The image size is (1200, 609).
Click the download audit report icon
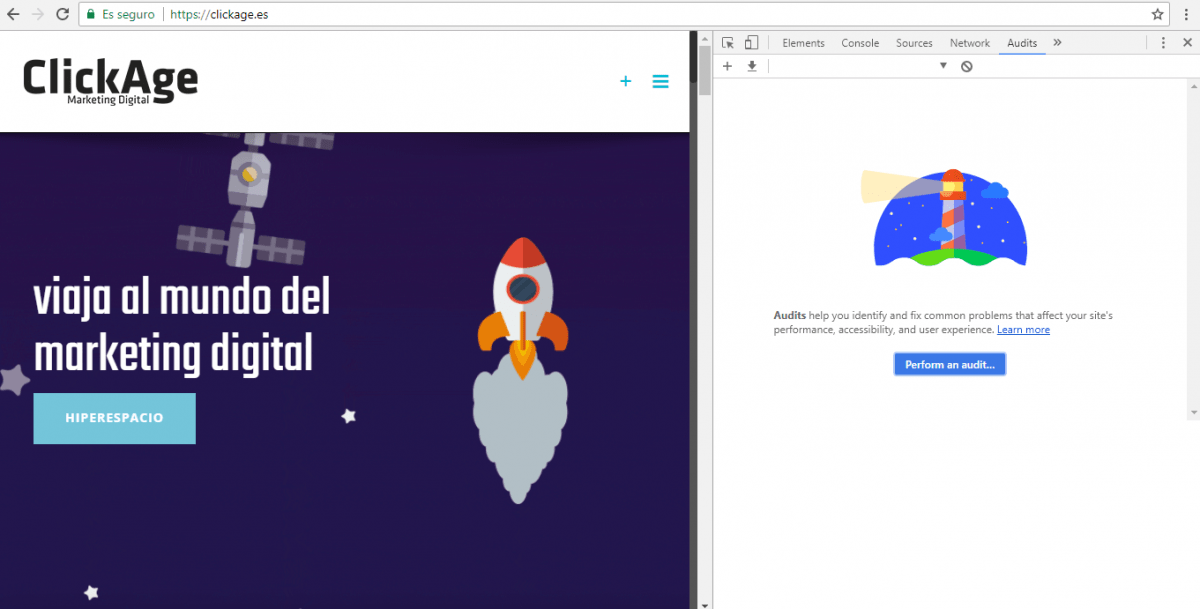coord(751,66)
